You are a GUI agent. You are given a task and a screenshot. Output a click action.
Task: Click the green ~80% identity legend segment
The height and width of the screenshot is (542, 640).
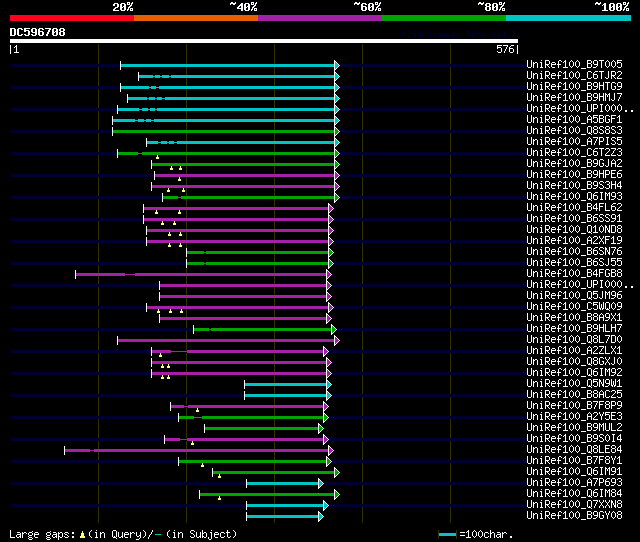[x=444, y=18]
